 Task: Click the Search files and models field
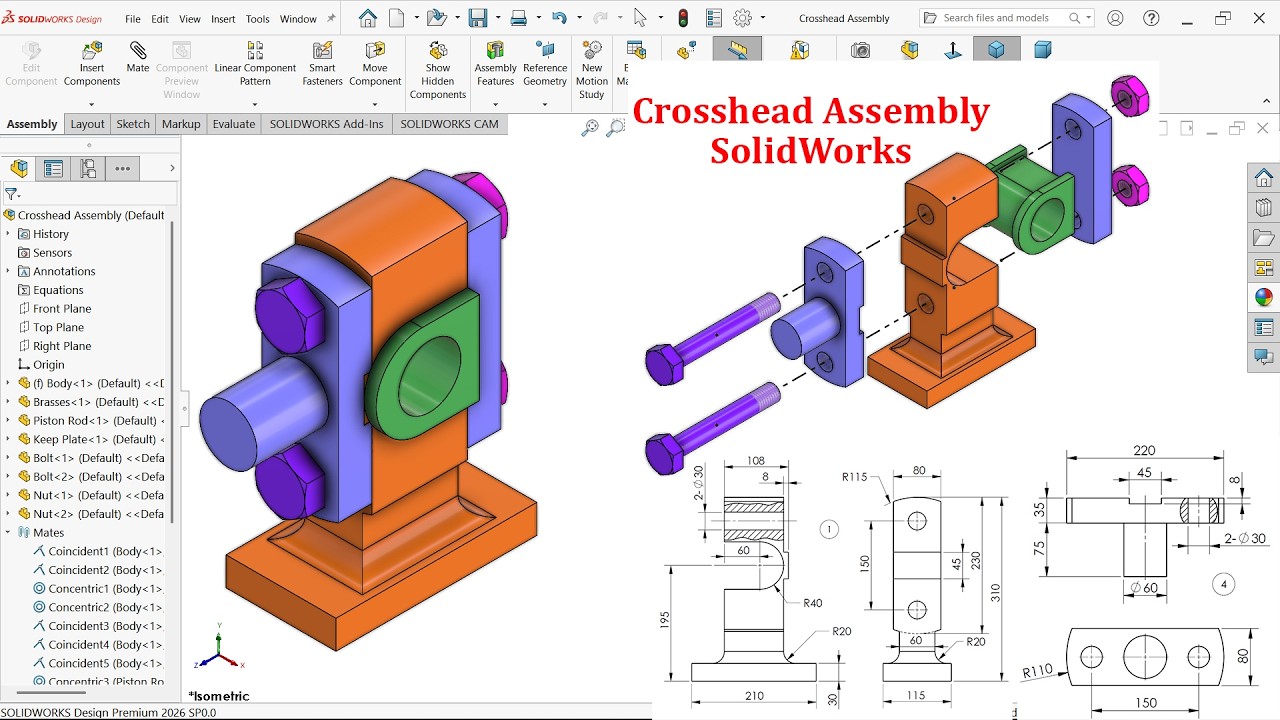[1007, 18]
